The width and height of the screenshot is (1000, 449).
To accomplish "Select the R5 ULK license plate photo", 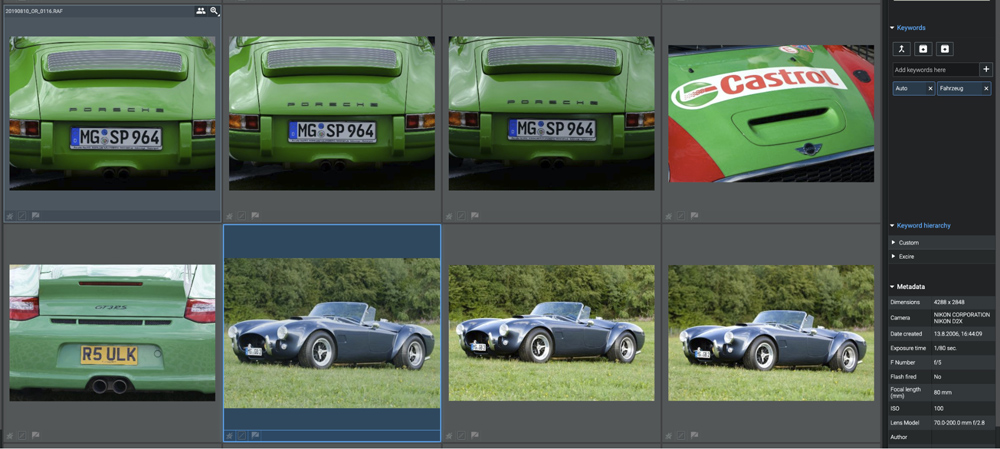I will coord(112,332).
